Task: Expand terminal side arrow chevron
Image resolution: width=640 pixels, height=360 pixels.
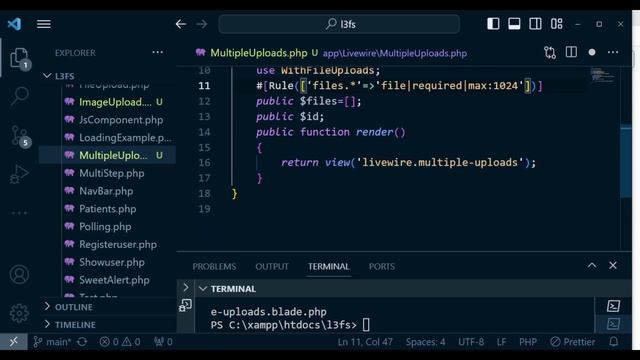Action: (186, 288)
